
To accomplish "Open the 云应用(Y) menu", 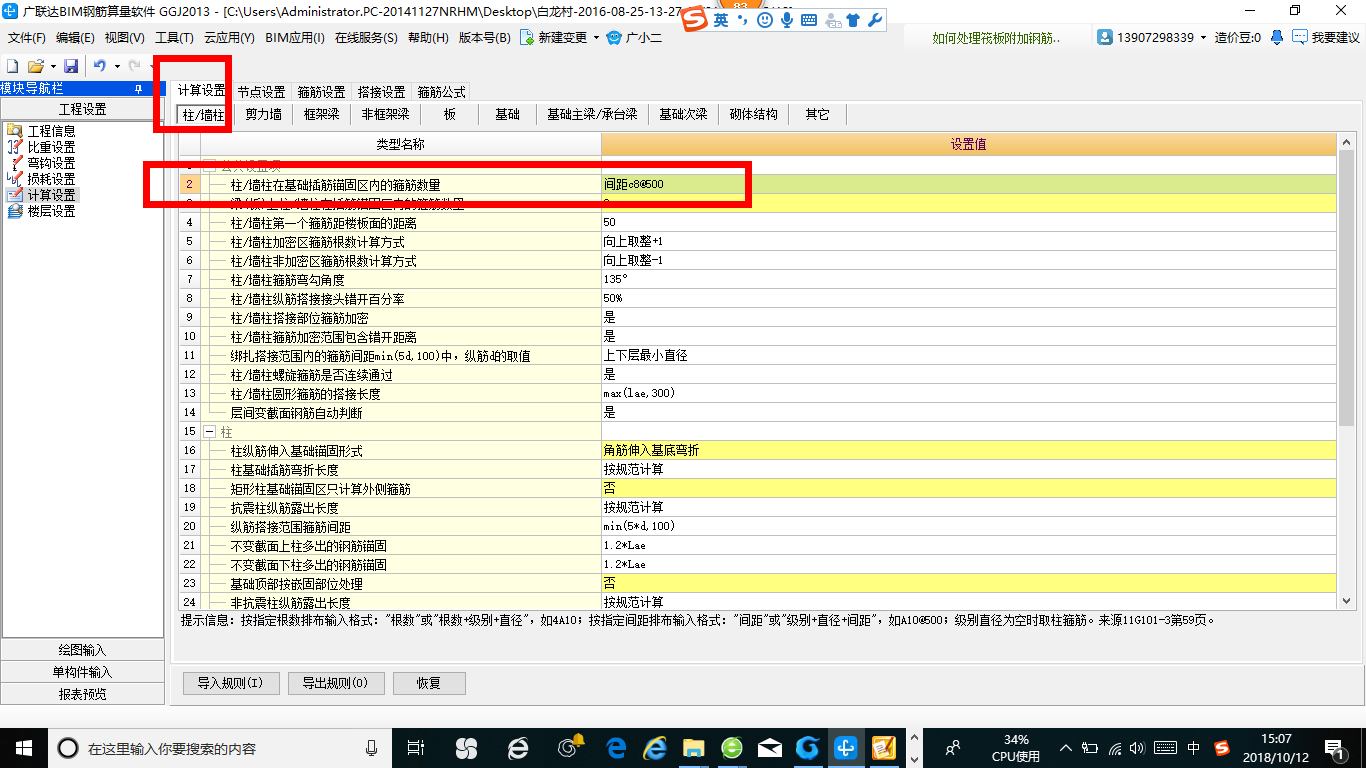I will [229, 38].
